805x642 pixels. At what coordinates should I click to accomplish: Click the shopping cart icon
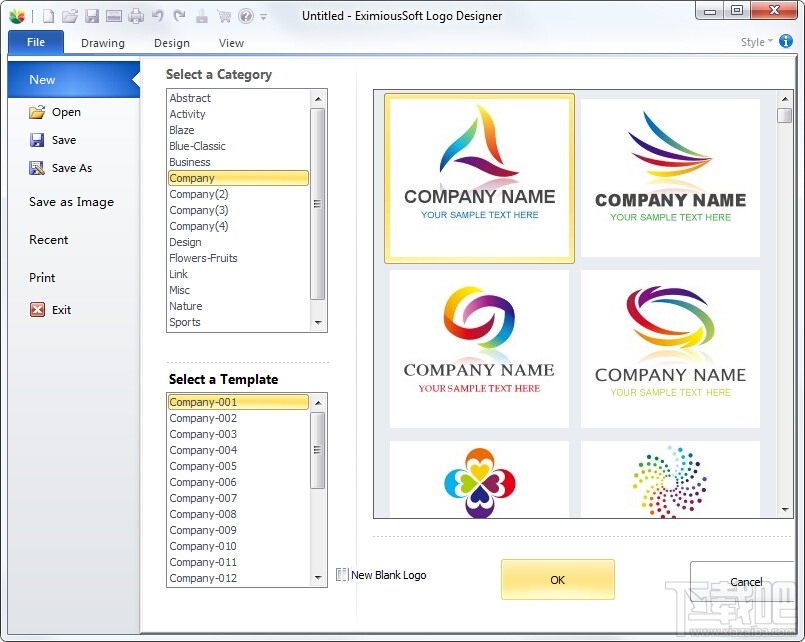point(224,16)
